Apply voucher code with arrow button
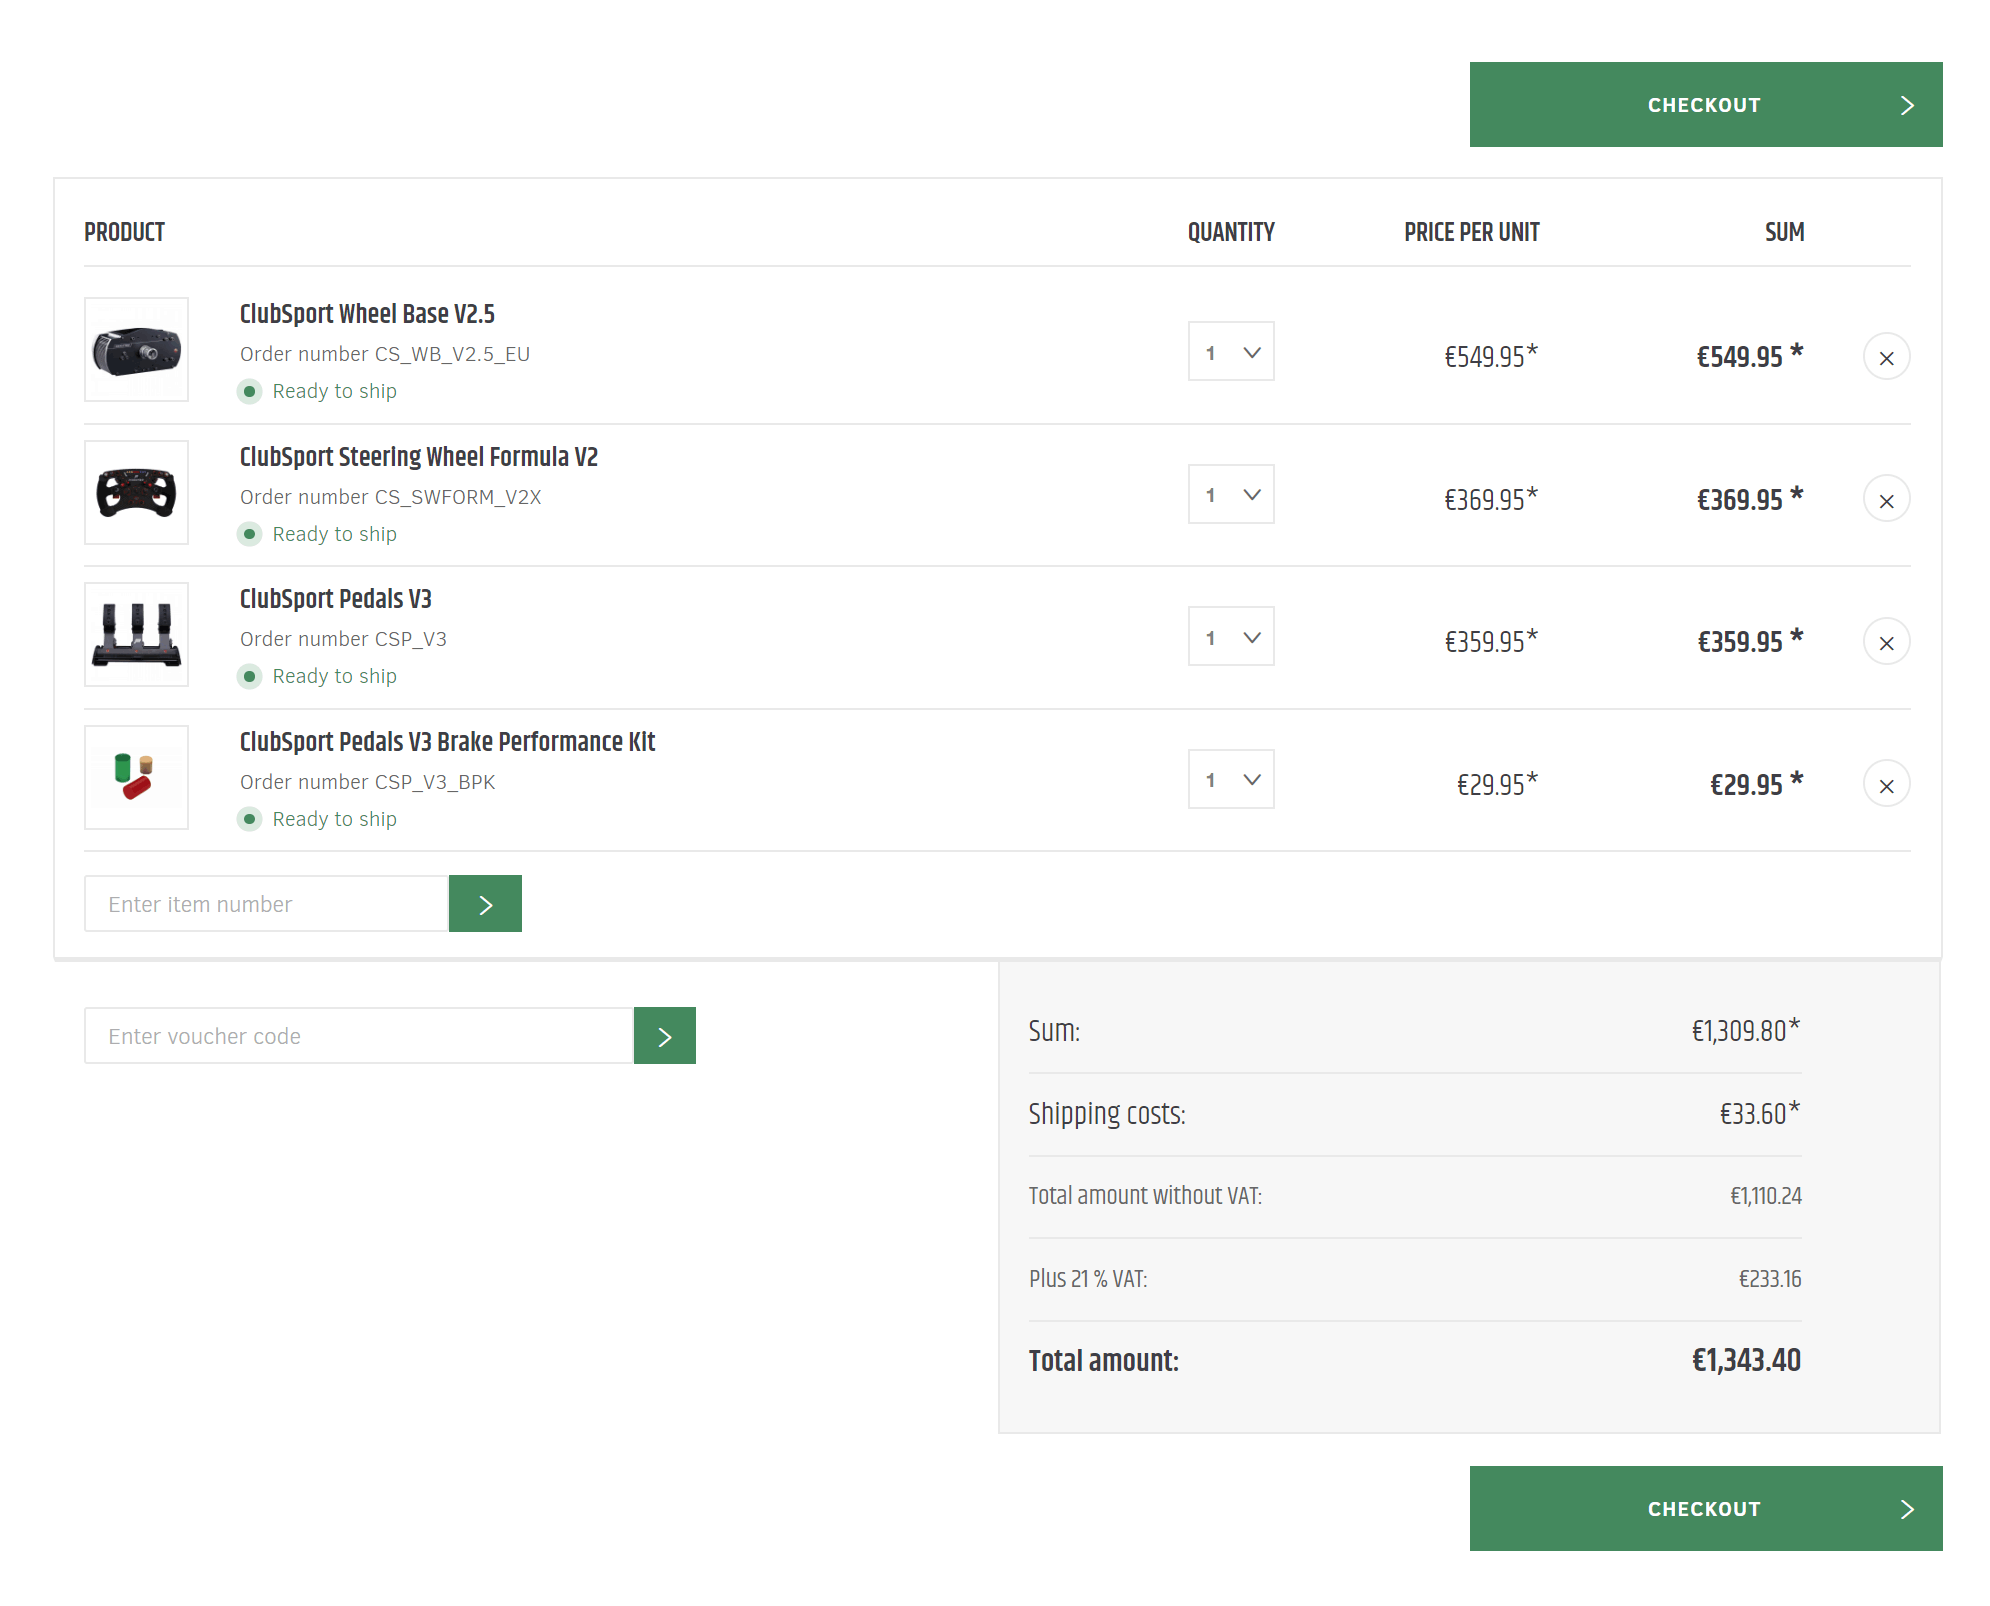This screenshot has width=1990, height=1606. pos(664,1036)
